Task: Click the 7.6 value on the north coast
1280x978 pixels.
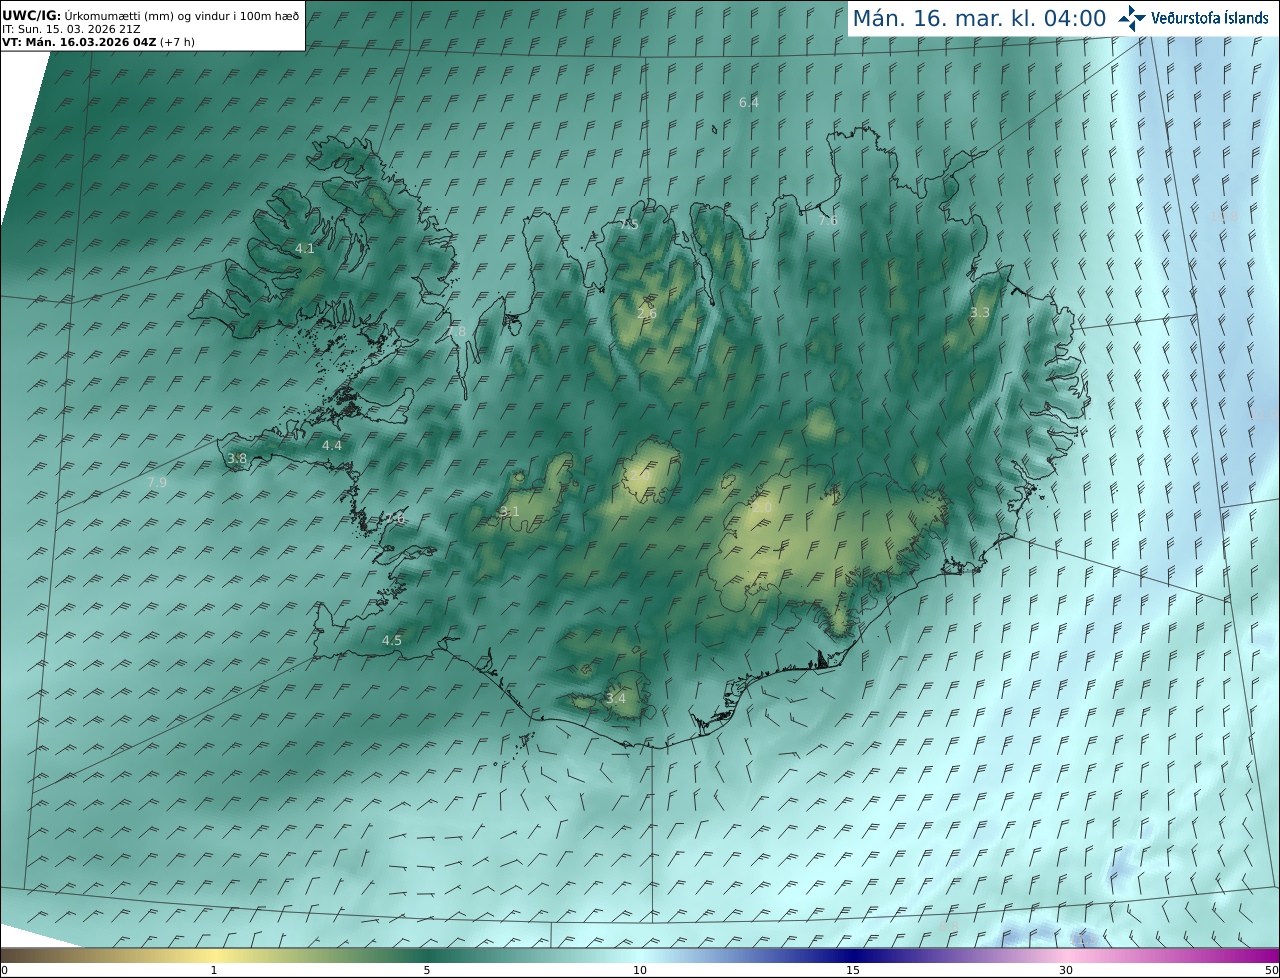Action: (828, 220)
